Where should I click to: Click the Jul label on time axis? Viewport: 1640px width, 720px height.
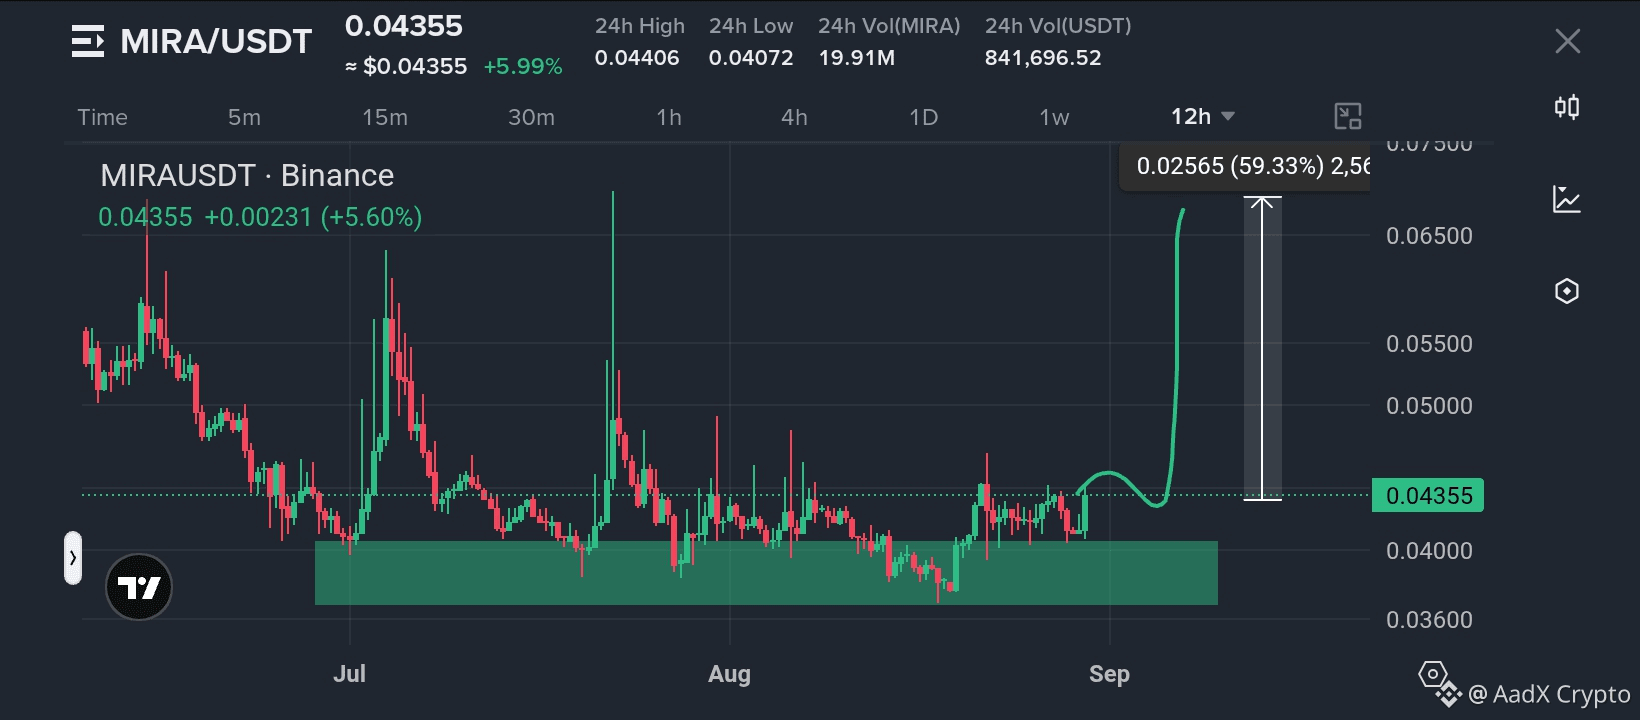click(349, 674)
